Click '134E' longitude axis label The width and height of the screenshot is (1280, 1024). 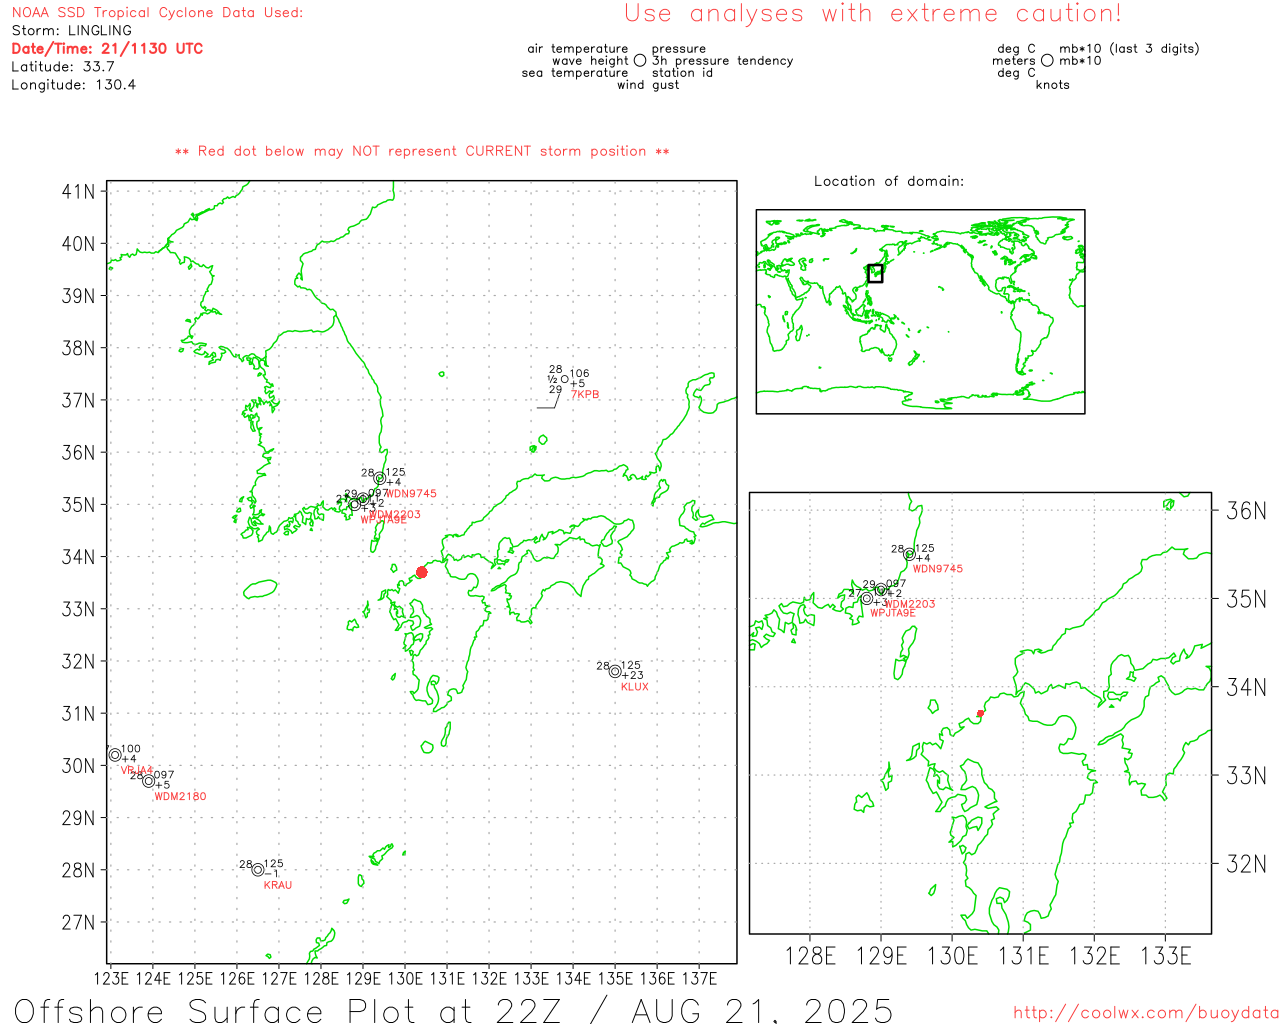573,978
